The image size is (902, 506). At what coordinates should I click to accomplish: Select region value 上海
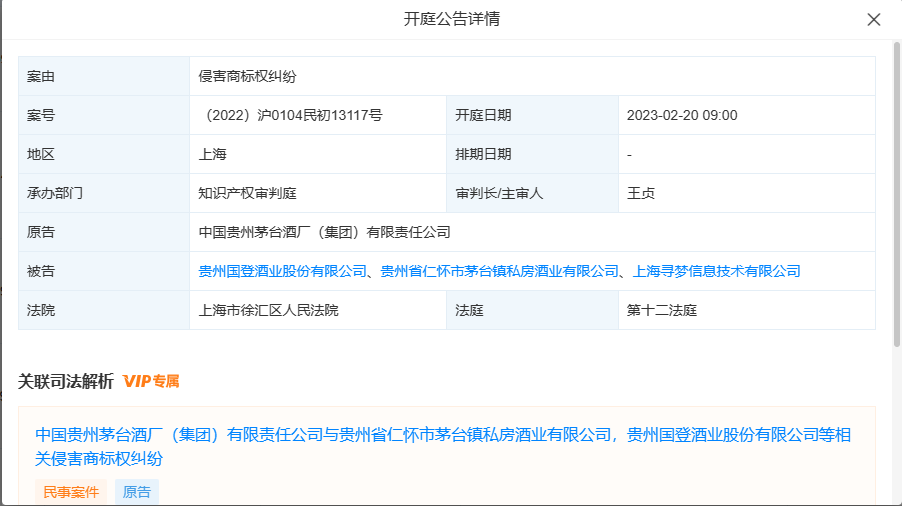tap(212, 154)
